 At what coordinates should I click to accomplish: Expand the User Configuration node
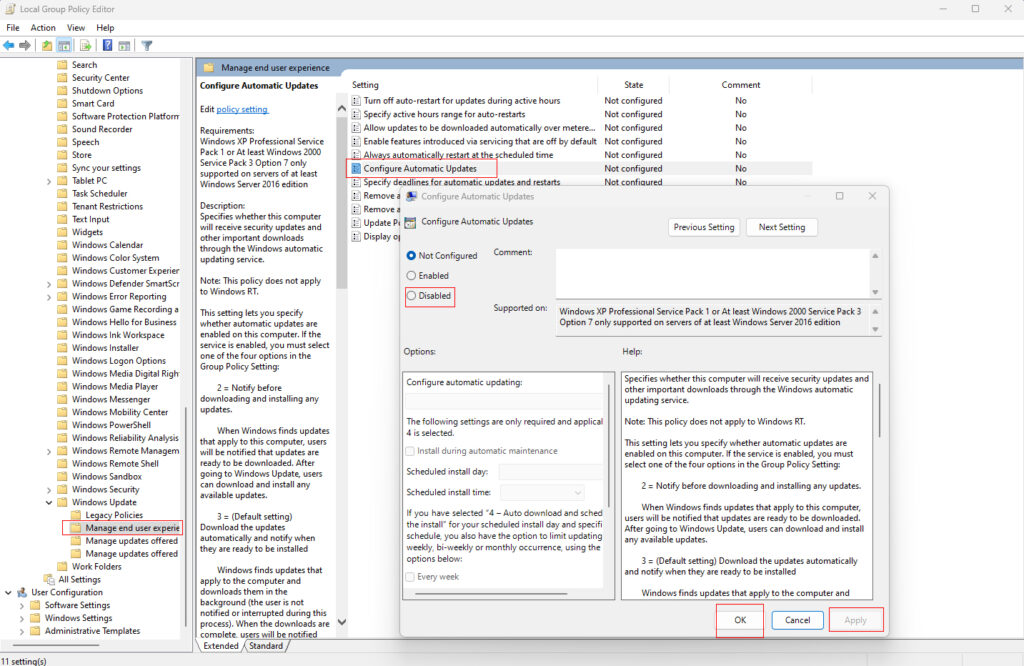tap(6, 592)
